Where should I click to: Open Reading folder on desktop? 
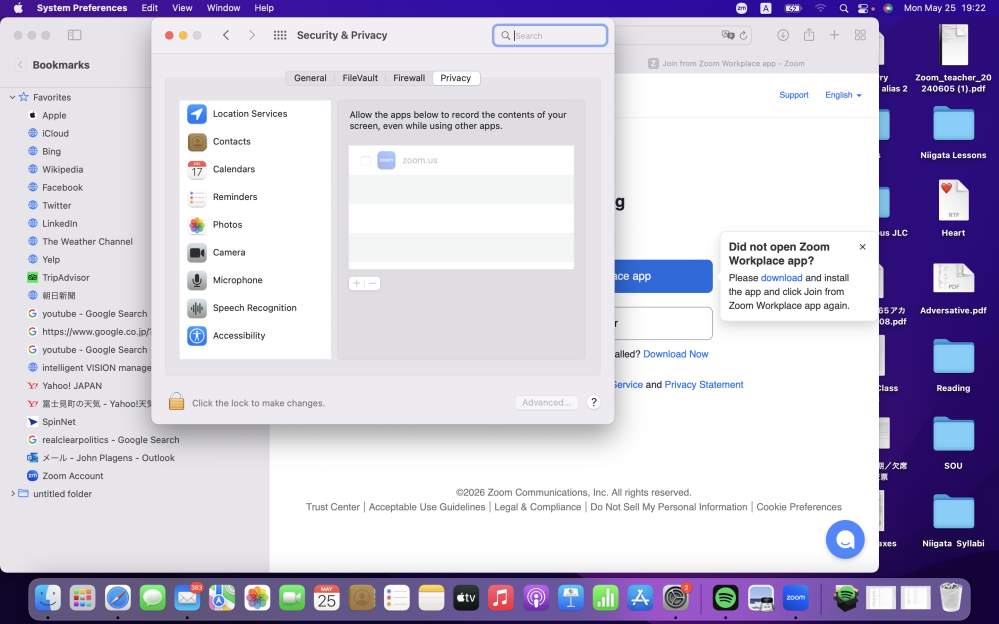[x=953, y=365]
